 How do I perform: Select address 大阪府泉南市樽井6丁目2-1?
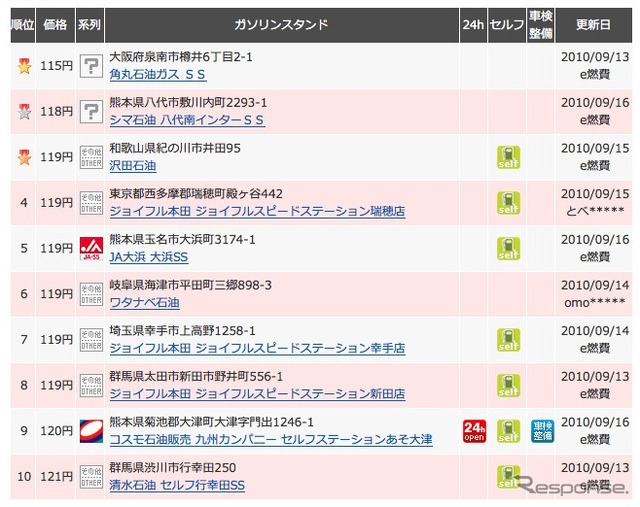[x=181, y=57]
